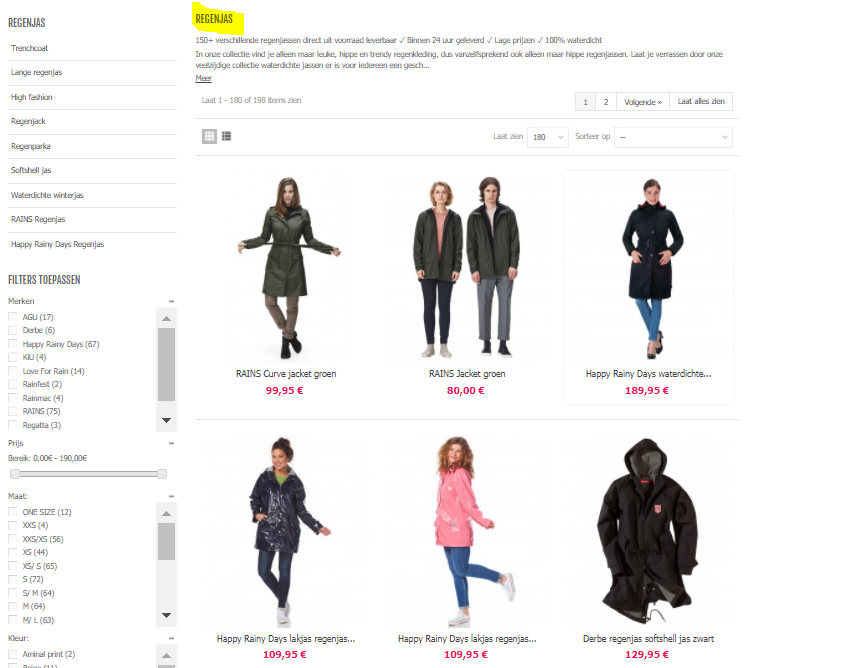Tick the M (64) size checkbox
This screenshot has height=668, width=853.
click(13, 607)
